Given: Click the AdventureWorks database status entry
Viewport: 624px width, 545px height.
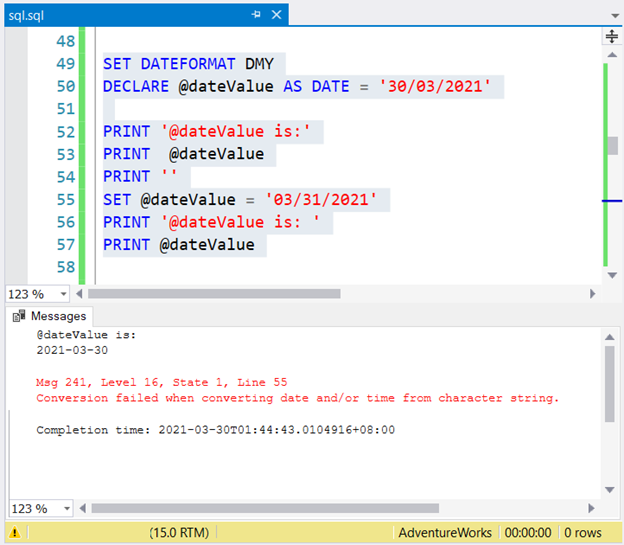Looking at the screenshot, I should [x=445, y=533].
